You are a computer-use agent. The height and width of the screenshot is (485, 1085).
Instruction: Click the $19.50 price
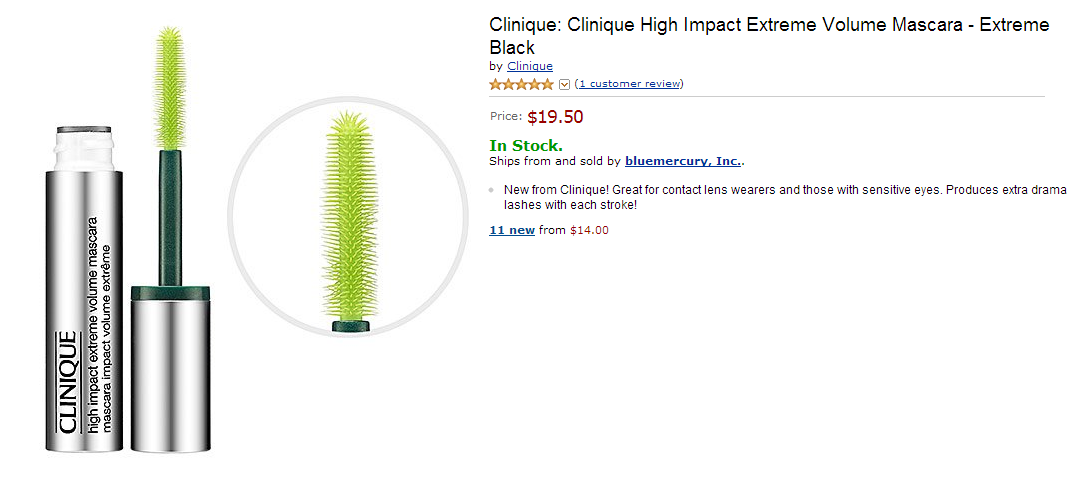pos(555,117)
